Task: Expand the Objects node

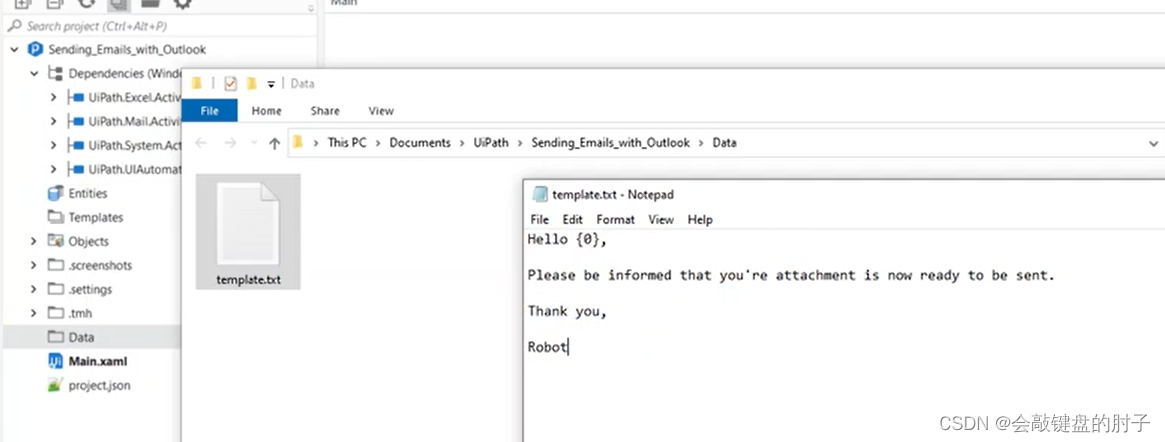Action: click(34, 241)
